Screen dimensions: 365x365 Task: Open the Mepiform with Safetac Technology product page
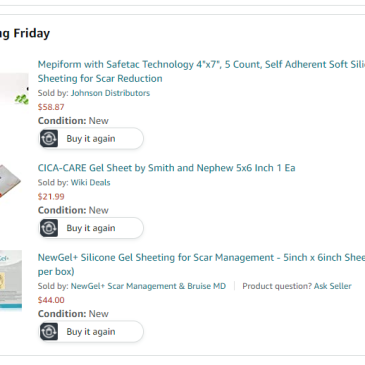[201, 71]
